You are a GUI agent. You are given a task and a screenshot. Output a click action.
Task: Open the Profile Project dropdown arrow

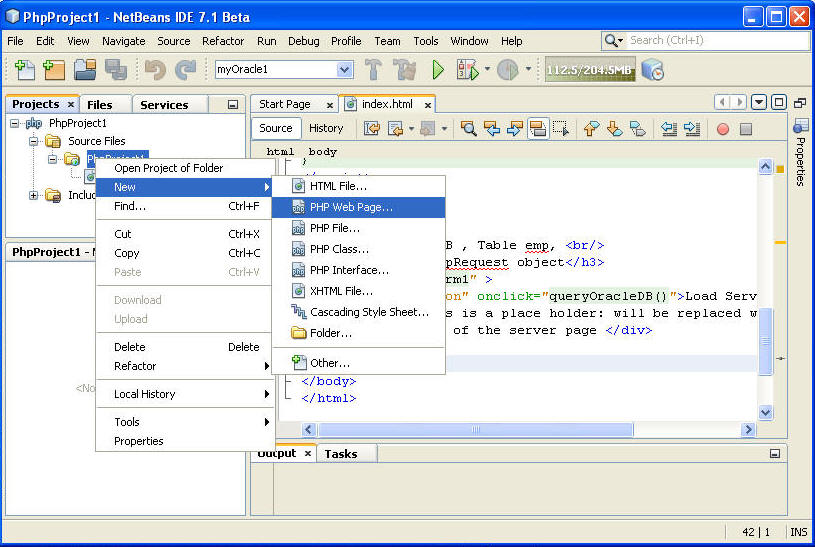pyautogui.click(x=528, y=69)
